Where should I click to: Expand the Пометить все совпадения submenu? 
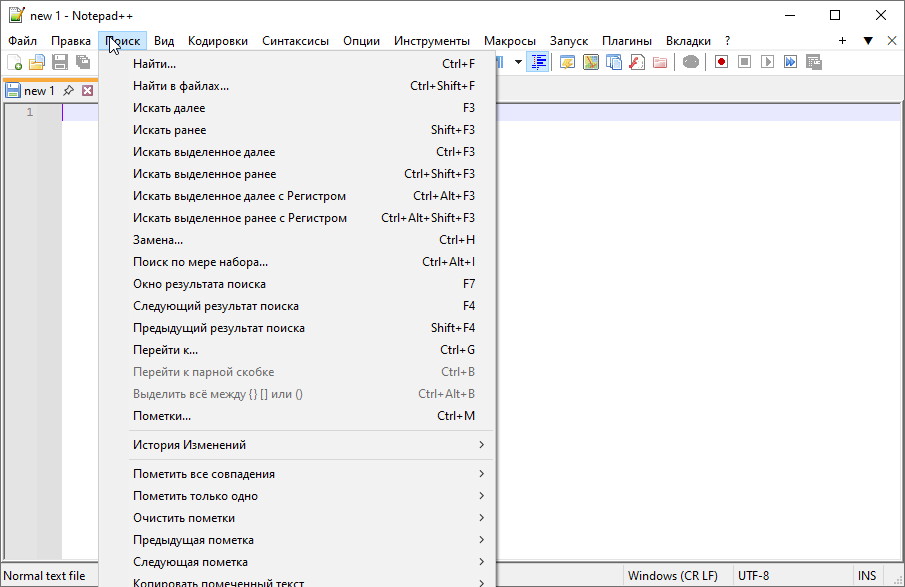[x=297, y=474]
